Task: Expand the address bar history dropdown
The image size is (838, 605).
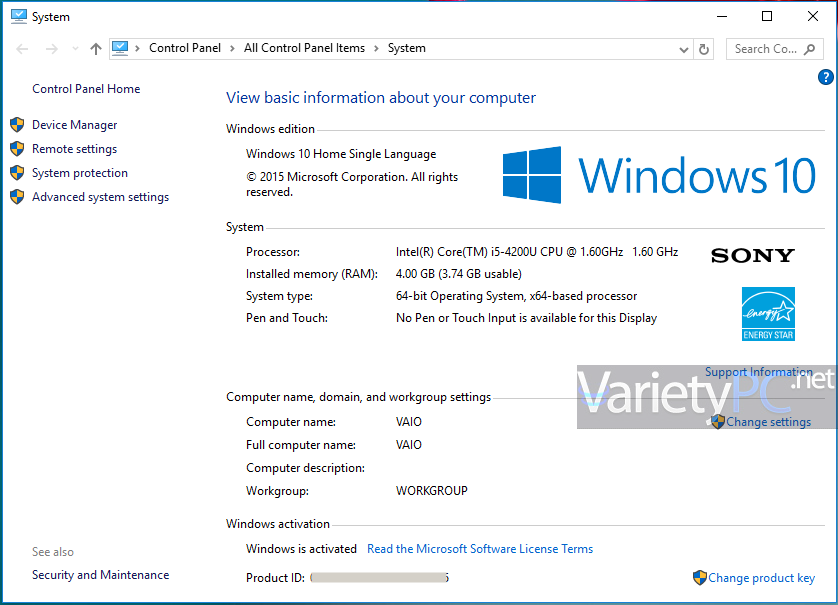Action: click(684, 49)
